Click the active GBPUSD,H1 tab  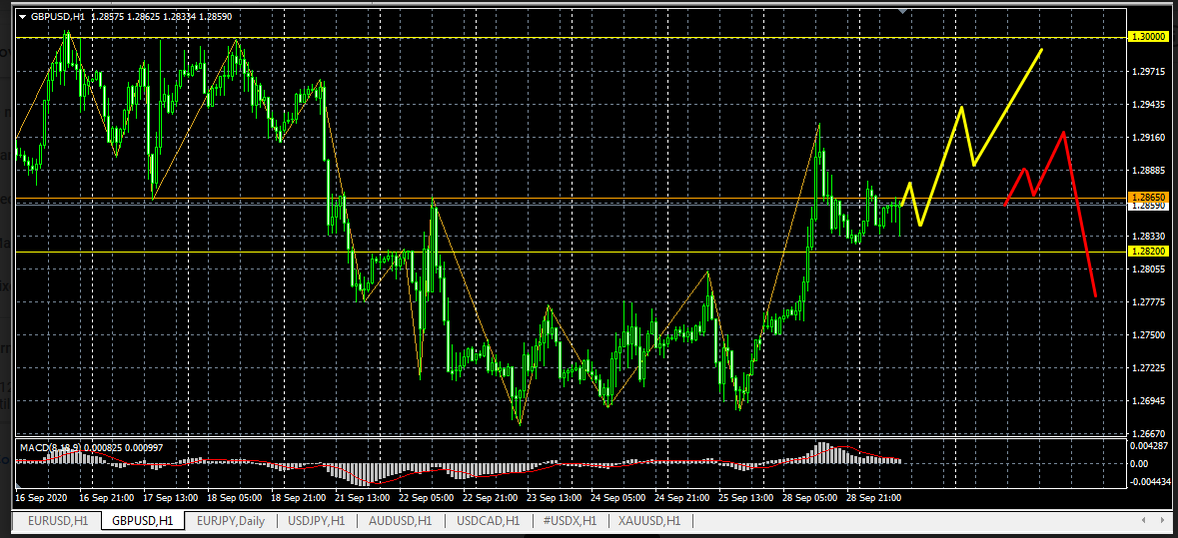click(143, 521)
